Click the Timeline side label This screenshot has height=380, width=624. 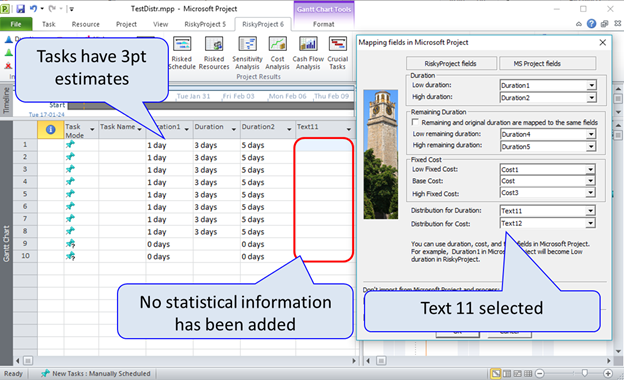(x=6, y=100)
